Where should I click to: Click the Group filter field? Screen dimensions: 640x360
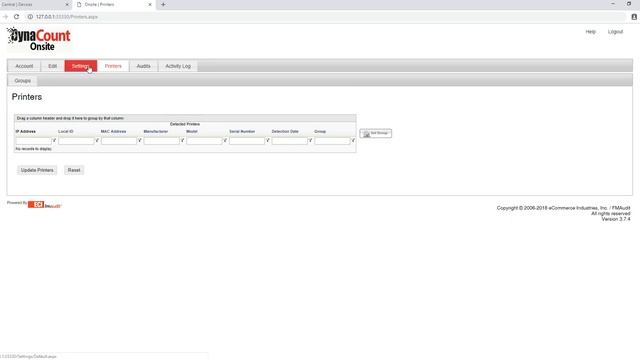click(332, 141)
